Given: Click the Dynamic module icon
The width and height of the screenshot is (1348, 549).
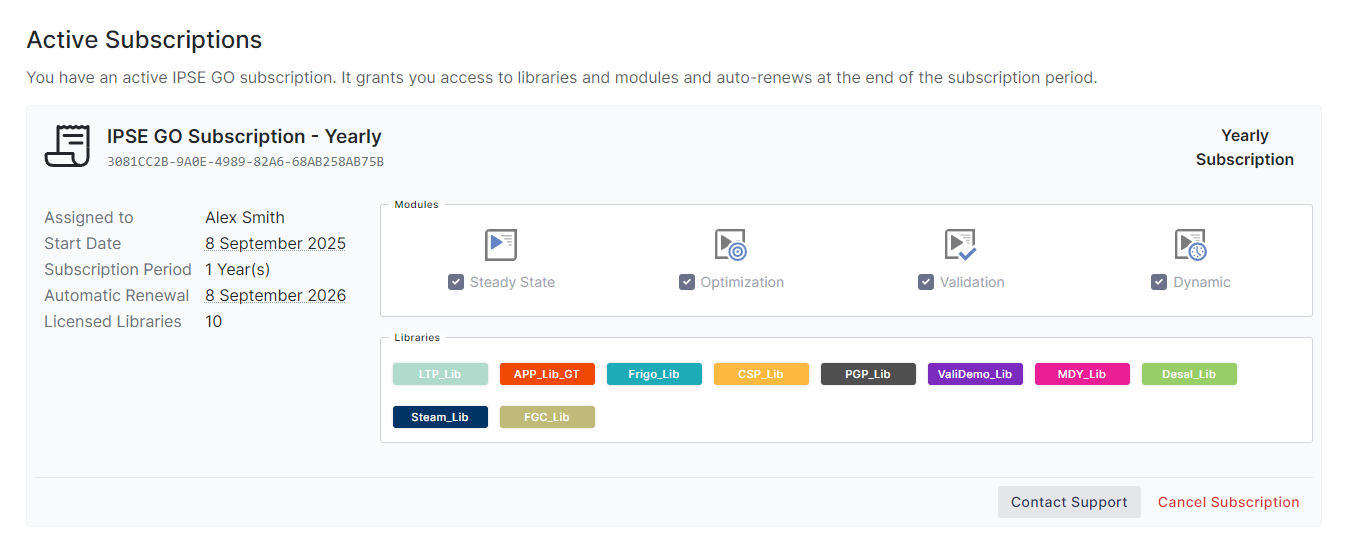Looking at the screenshot, I should 1190,245.
